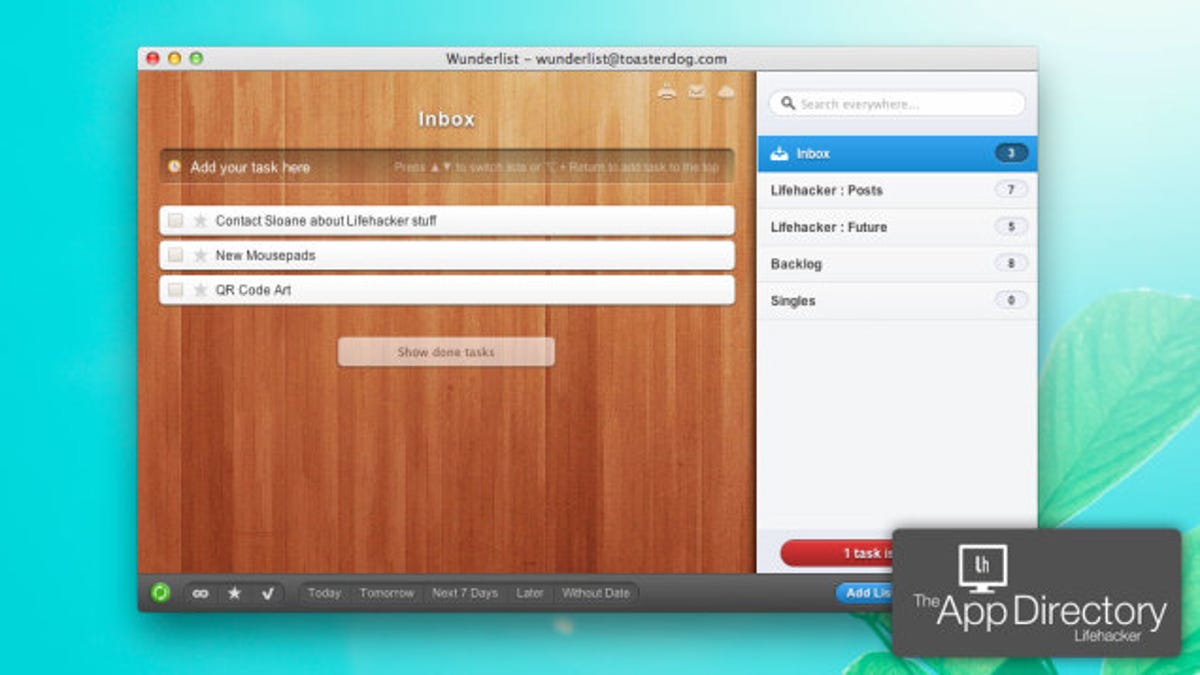Filter tasks Without Date

pos(596,593)
